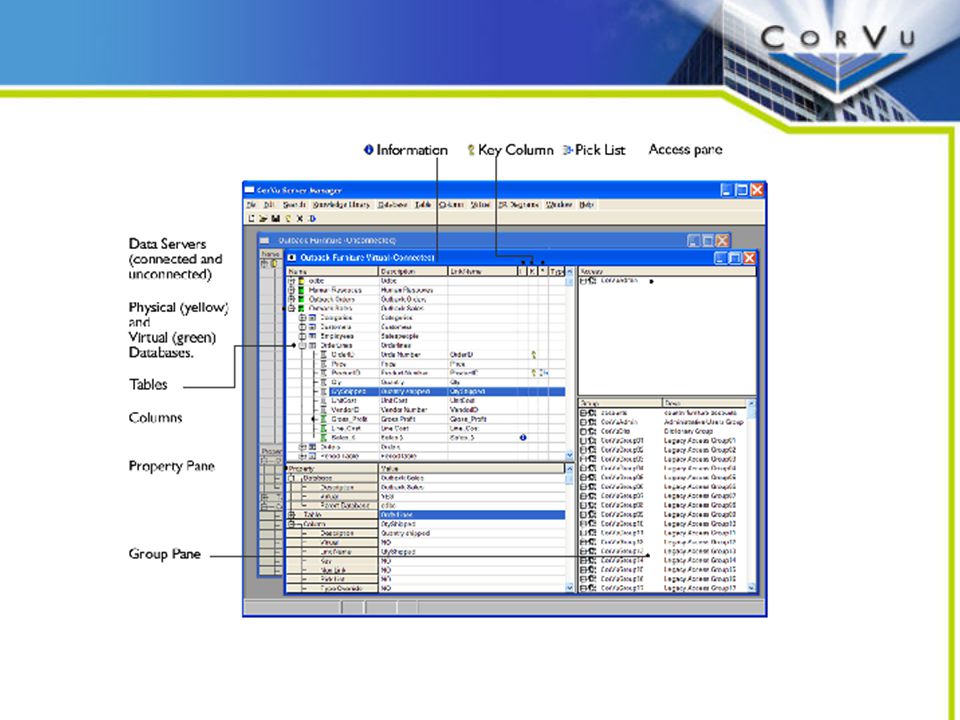The image size is (960, 720).
Task: Open the ER Diagrams menu
Action: [x=519, y=204]
